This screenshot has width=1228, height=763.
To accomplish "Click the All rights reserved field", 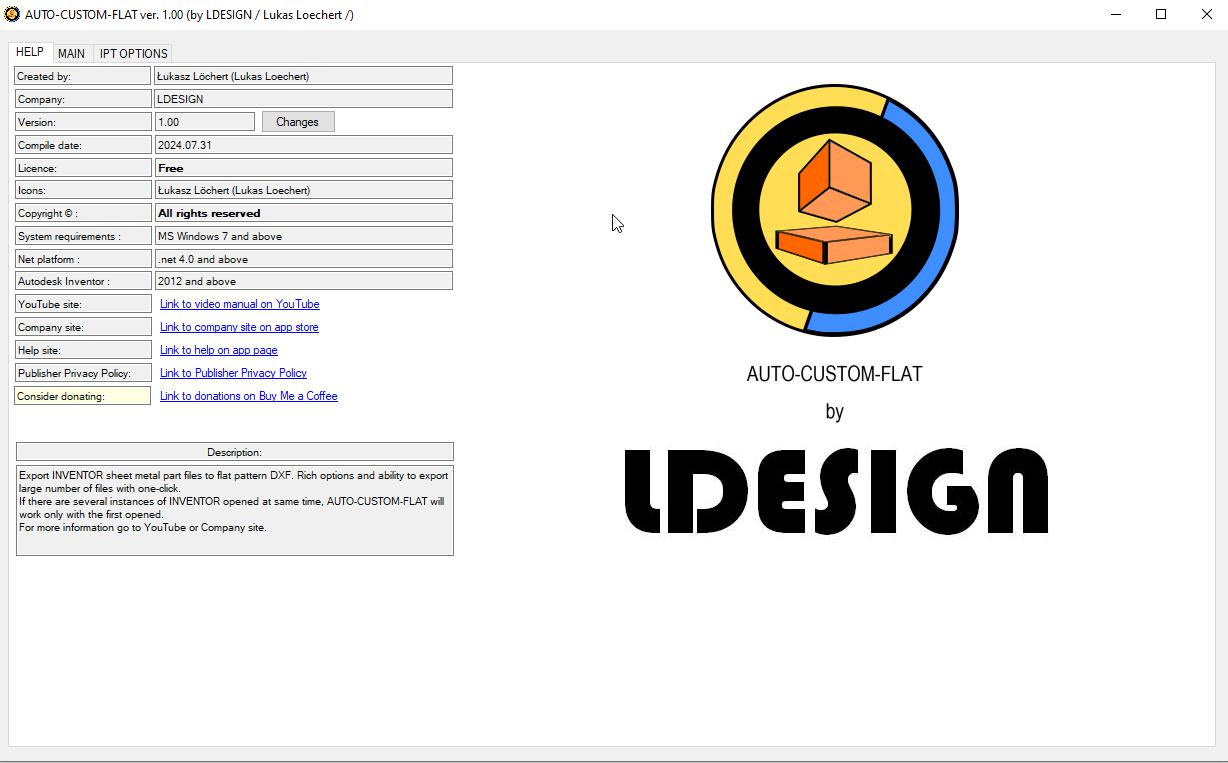I will (x=303, y=213).
